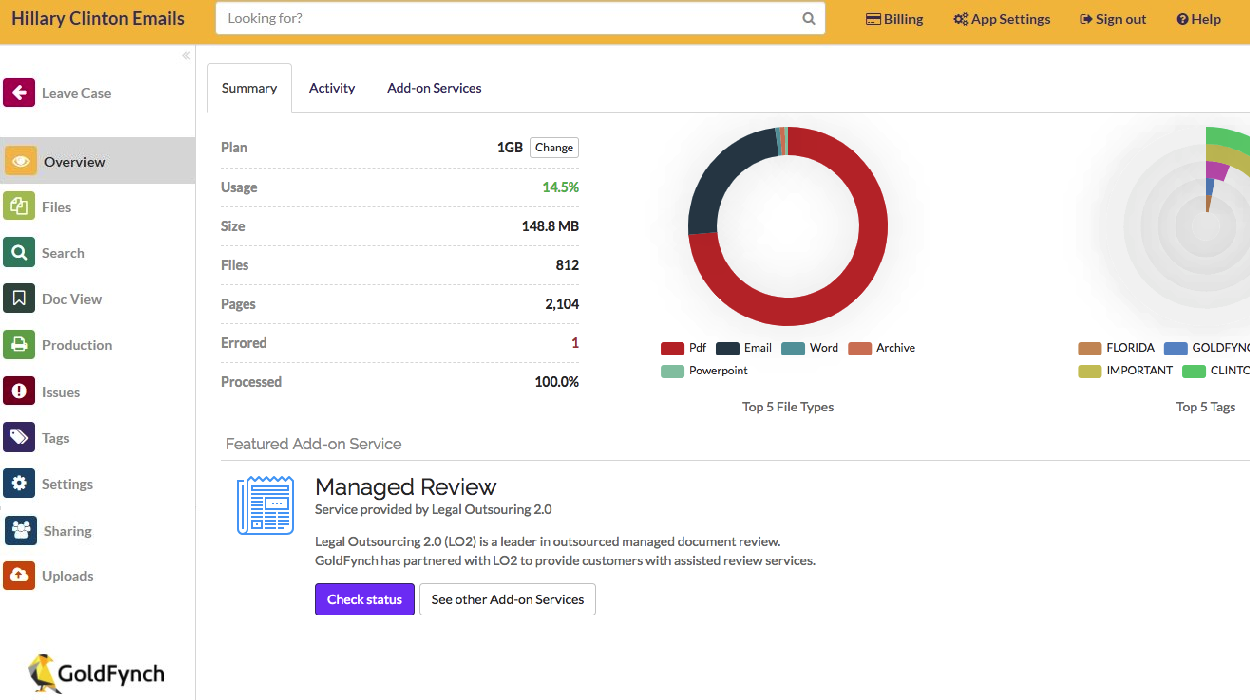Open the Add-on Services tab

[434, 88]
